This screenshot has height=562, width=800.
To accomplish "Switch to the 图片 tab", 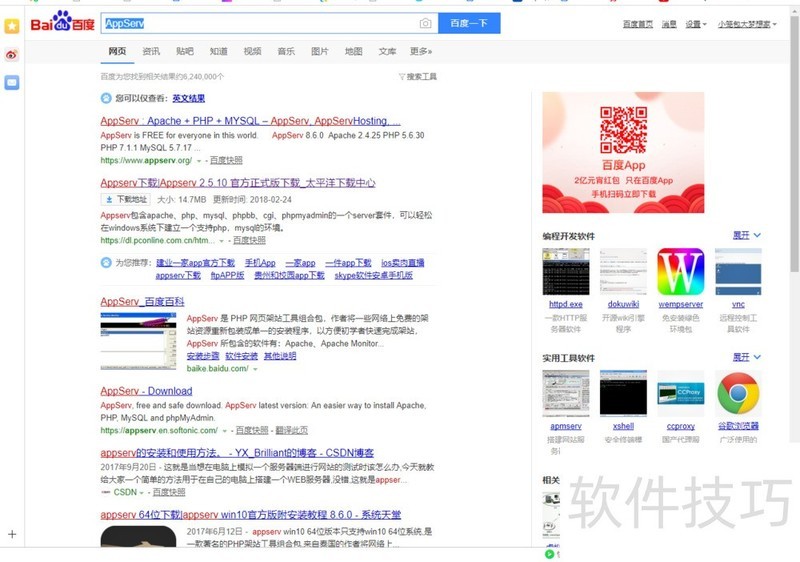I will click(319, 52).
